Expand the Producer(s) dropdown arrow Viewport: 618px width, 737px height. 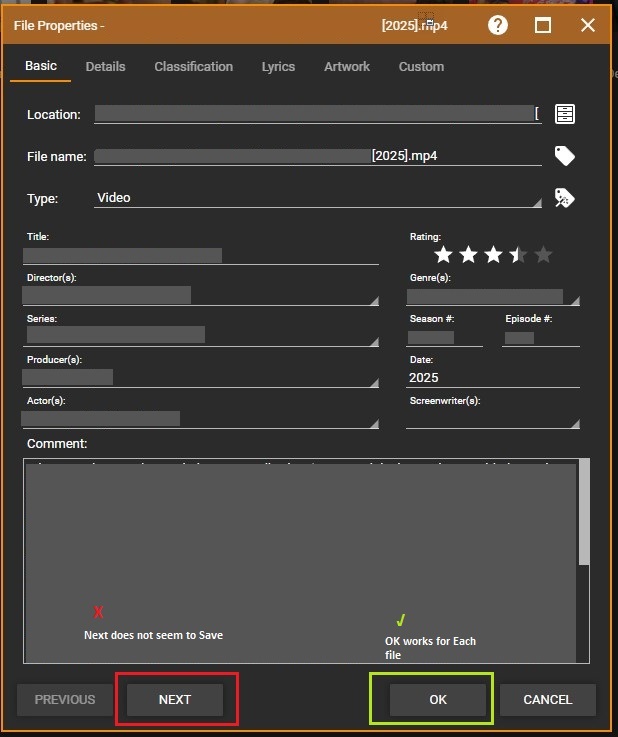(374, 383)
